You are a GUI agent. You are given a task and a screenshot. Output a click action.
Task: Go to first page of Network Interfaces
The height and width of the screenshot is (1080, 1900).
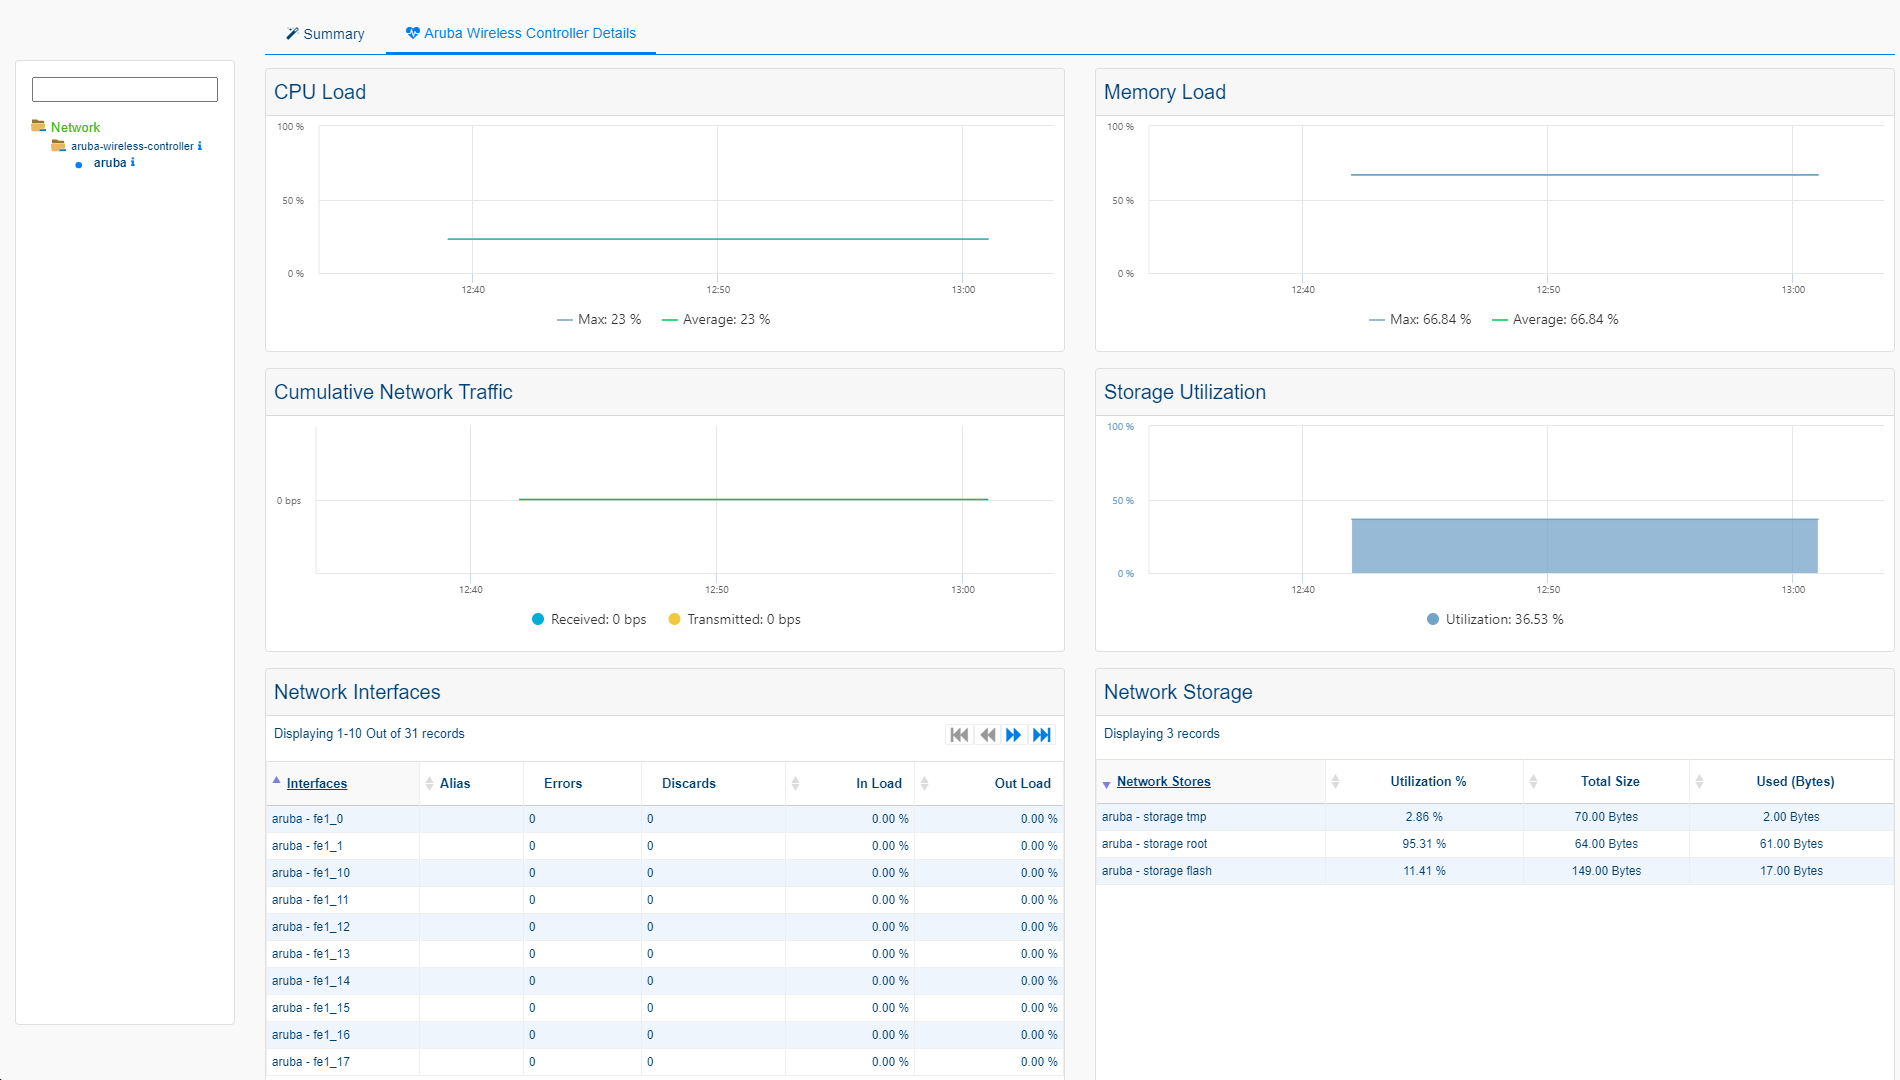coord(959,735)
